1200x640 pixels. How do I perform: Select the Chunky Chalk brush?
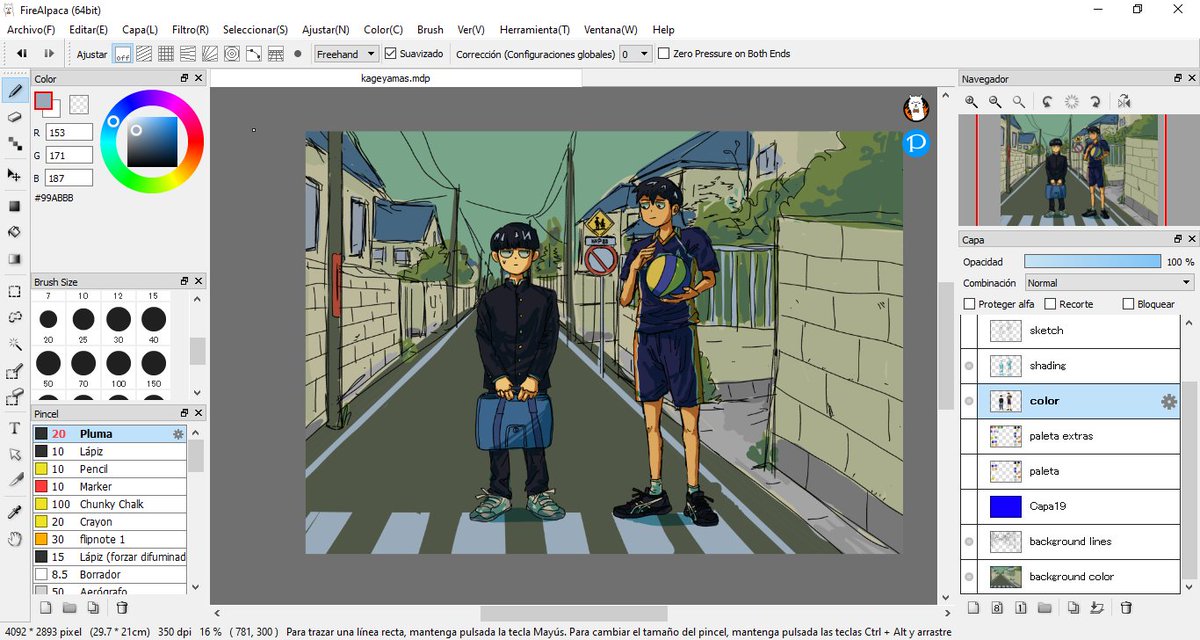click(109, 504)
